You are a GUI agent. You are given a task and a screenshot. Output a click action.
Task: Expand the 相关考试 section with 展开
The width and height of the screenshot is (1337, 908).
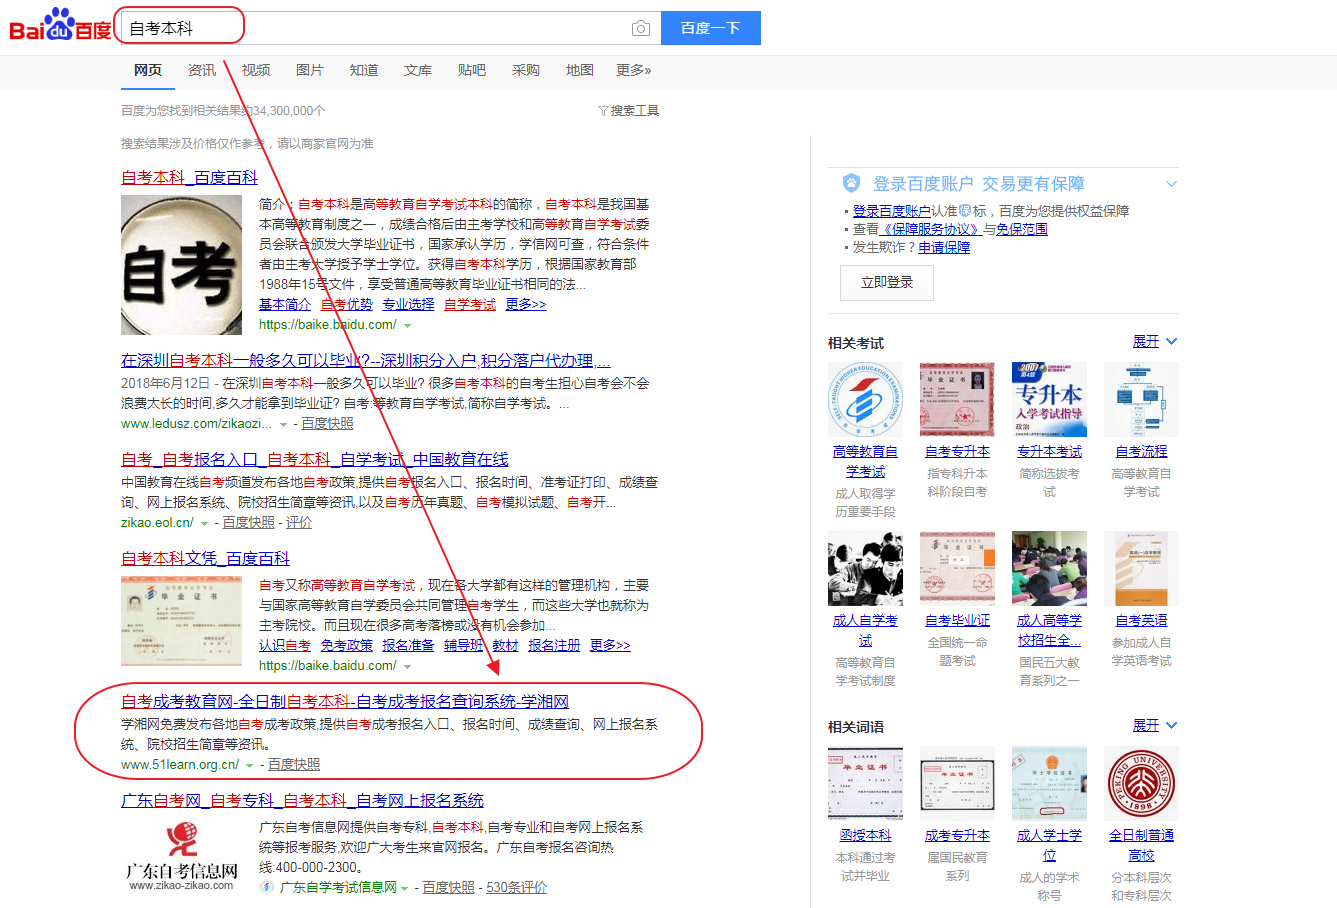(x=1155, y=342)
